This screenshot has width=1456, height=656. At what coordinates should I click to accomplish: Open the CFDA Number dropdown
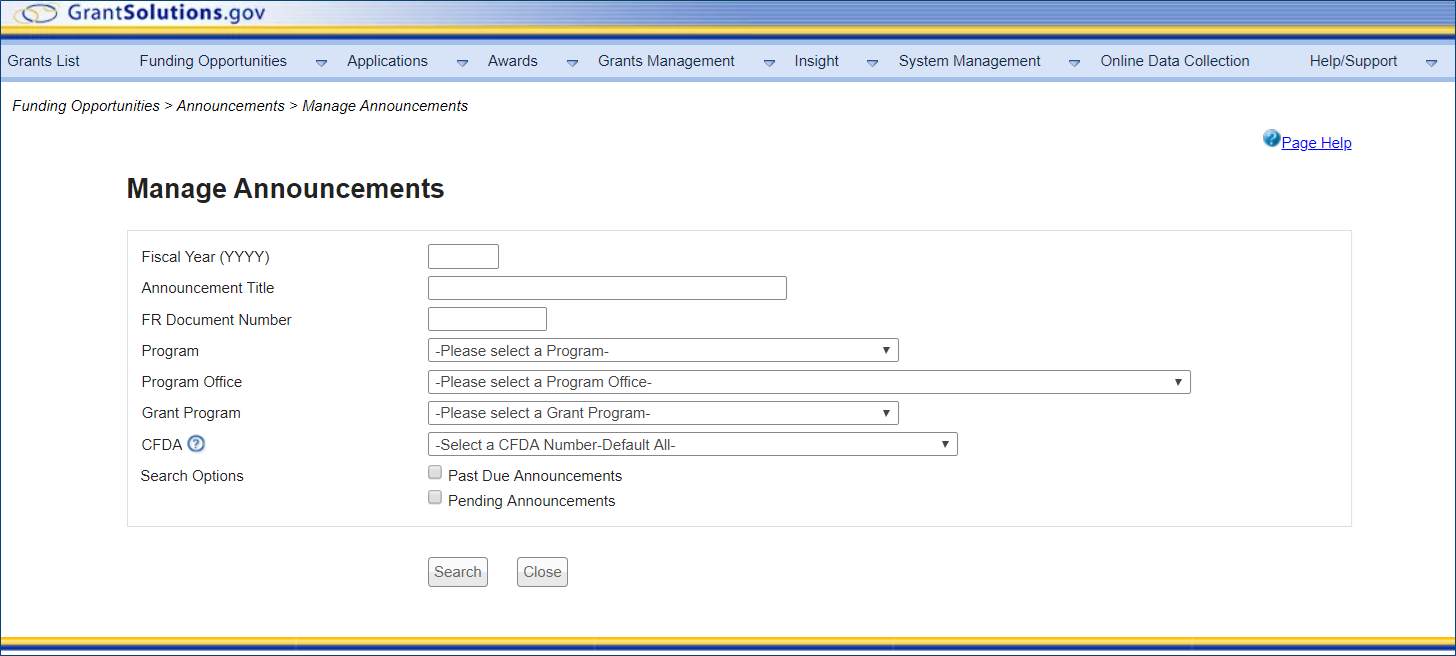[692, 445]
